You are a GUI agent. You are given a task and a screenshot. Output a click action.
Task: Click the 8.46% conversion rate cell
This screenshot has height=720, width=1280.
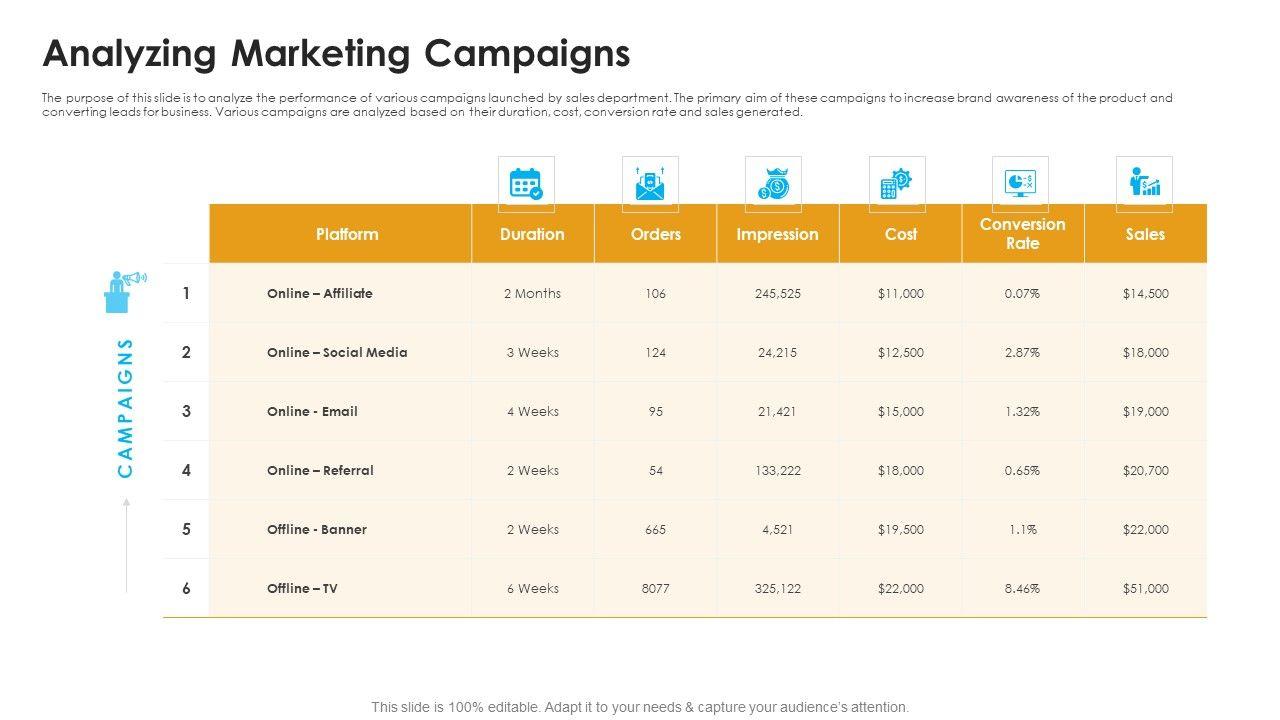click(x=1022, y=589)
